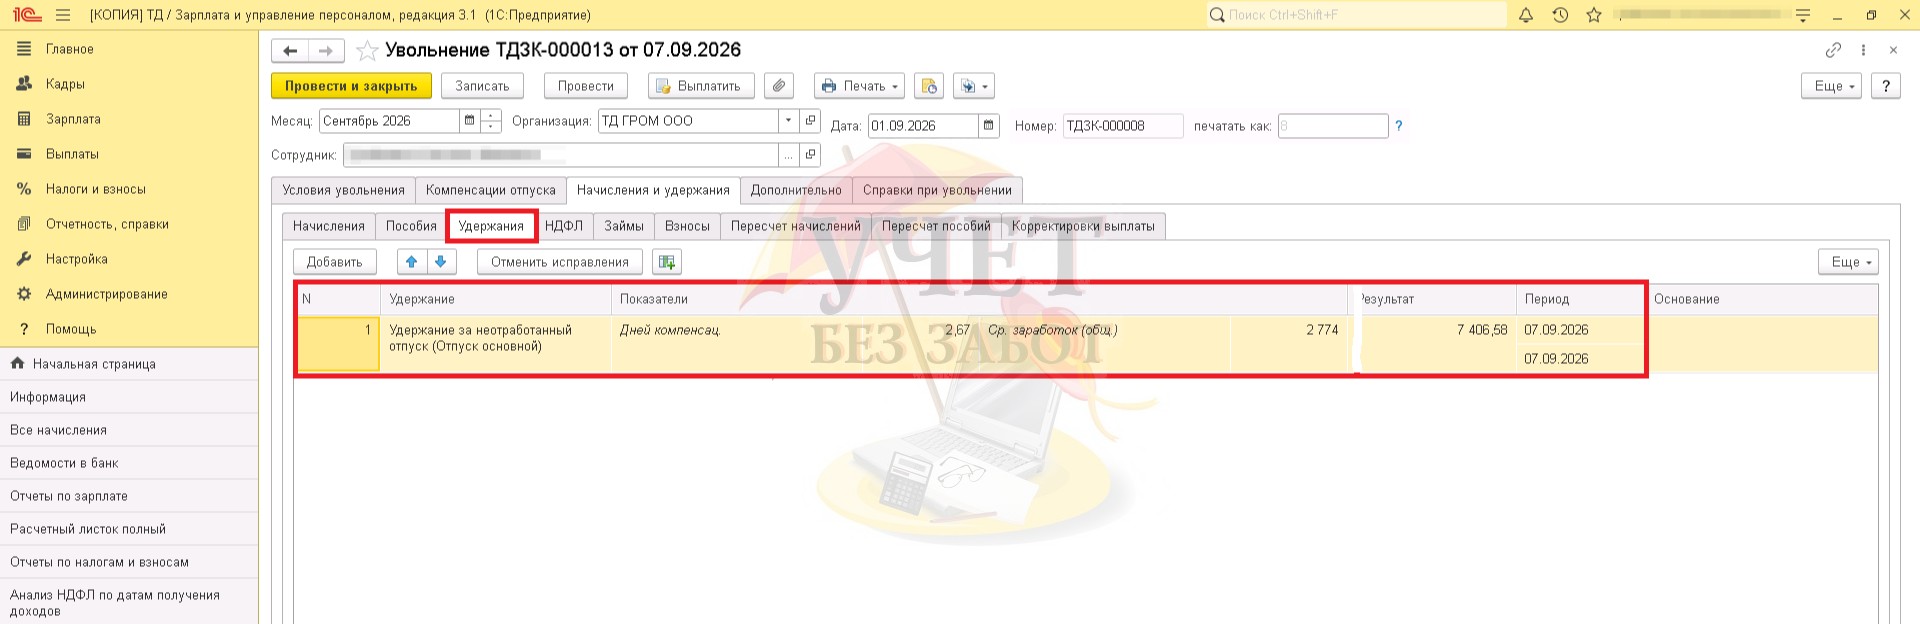Open the employee selection ellipsis button

point(789,155)
